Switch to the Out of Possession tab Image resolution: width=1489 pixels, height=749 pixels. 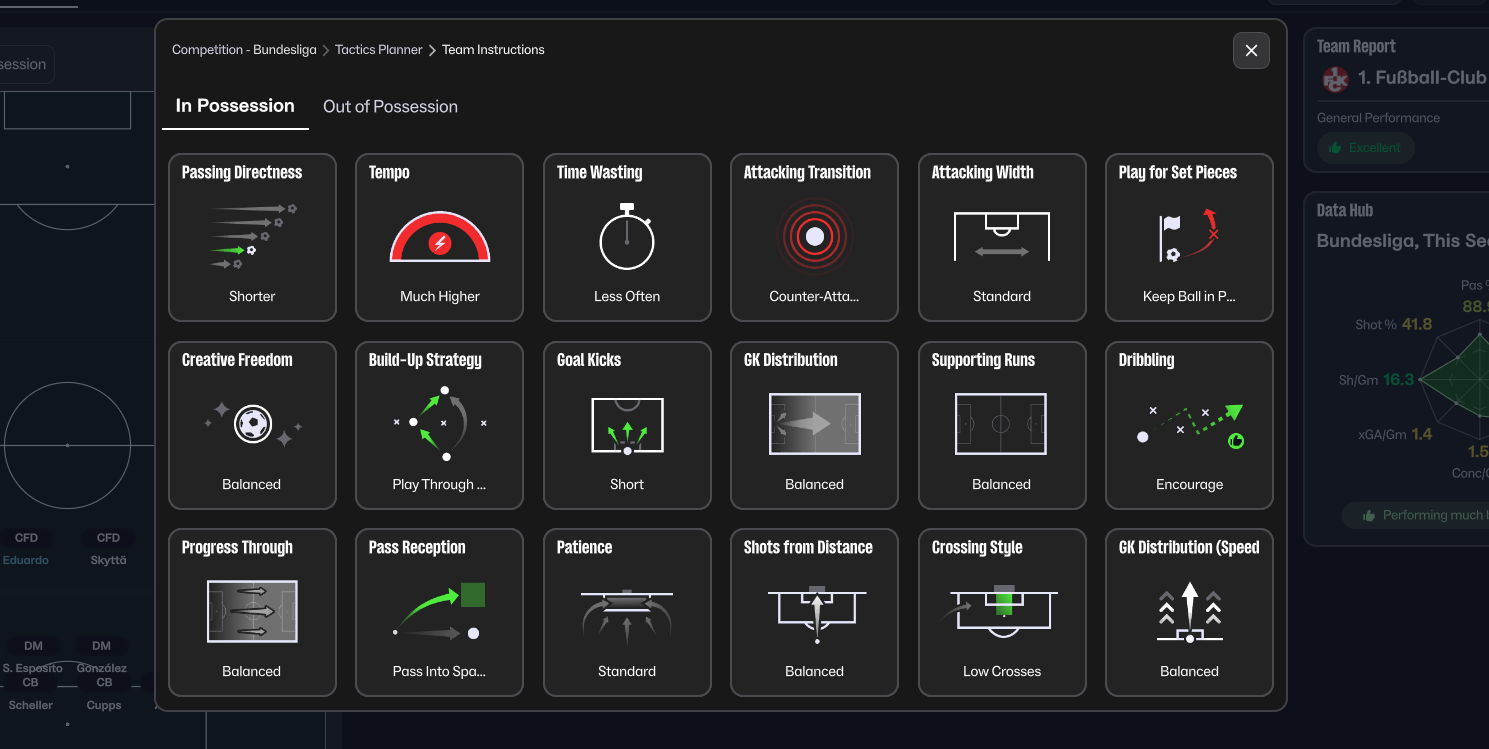pyautogui.click(x=390, y=107)
